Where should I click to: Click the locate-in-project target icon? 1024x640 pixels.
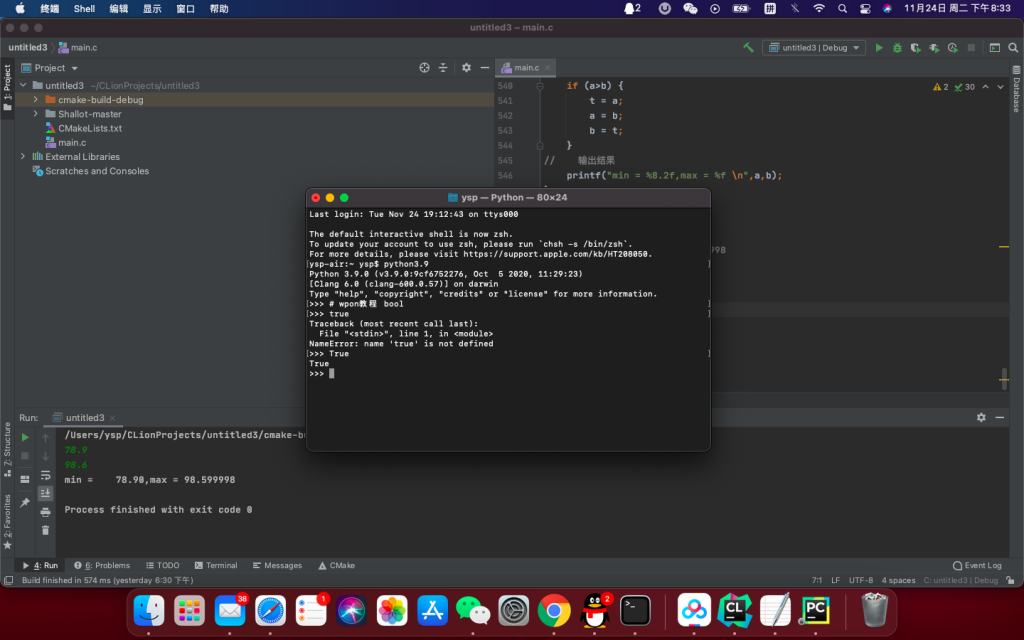tap(424, 68)
